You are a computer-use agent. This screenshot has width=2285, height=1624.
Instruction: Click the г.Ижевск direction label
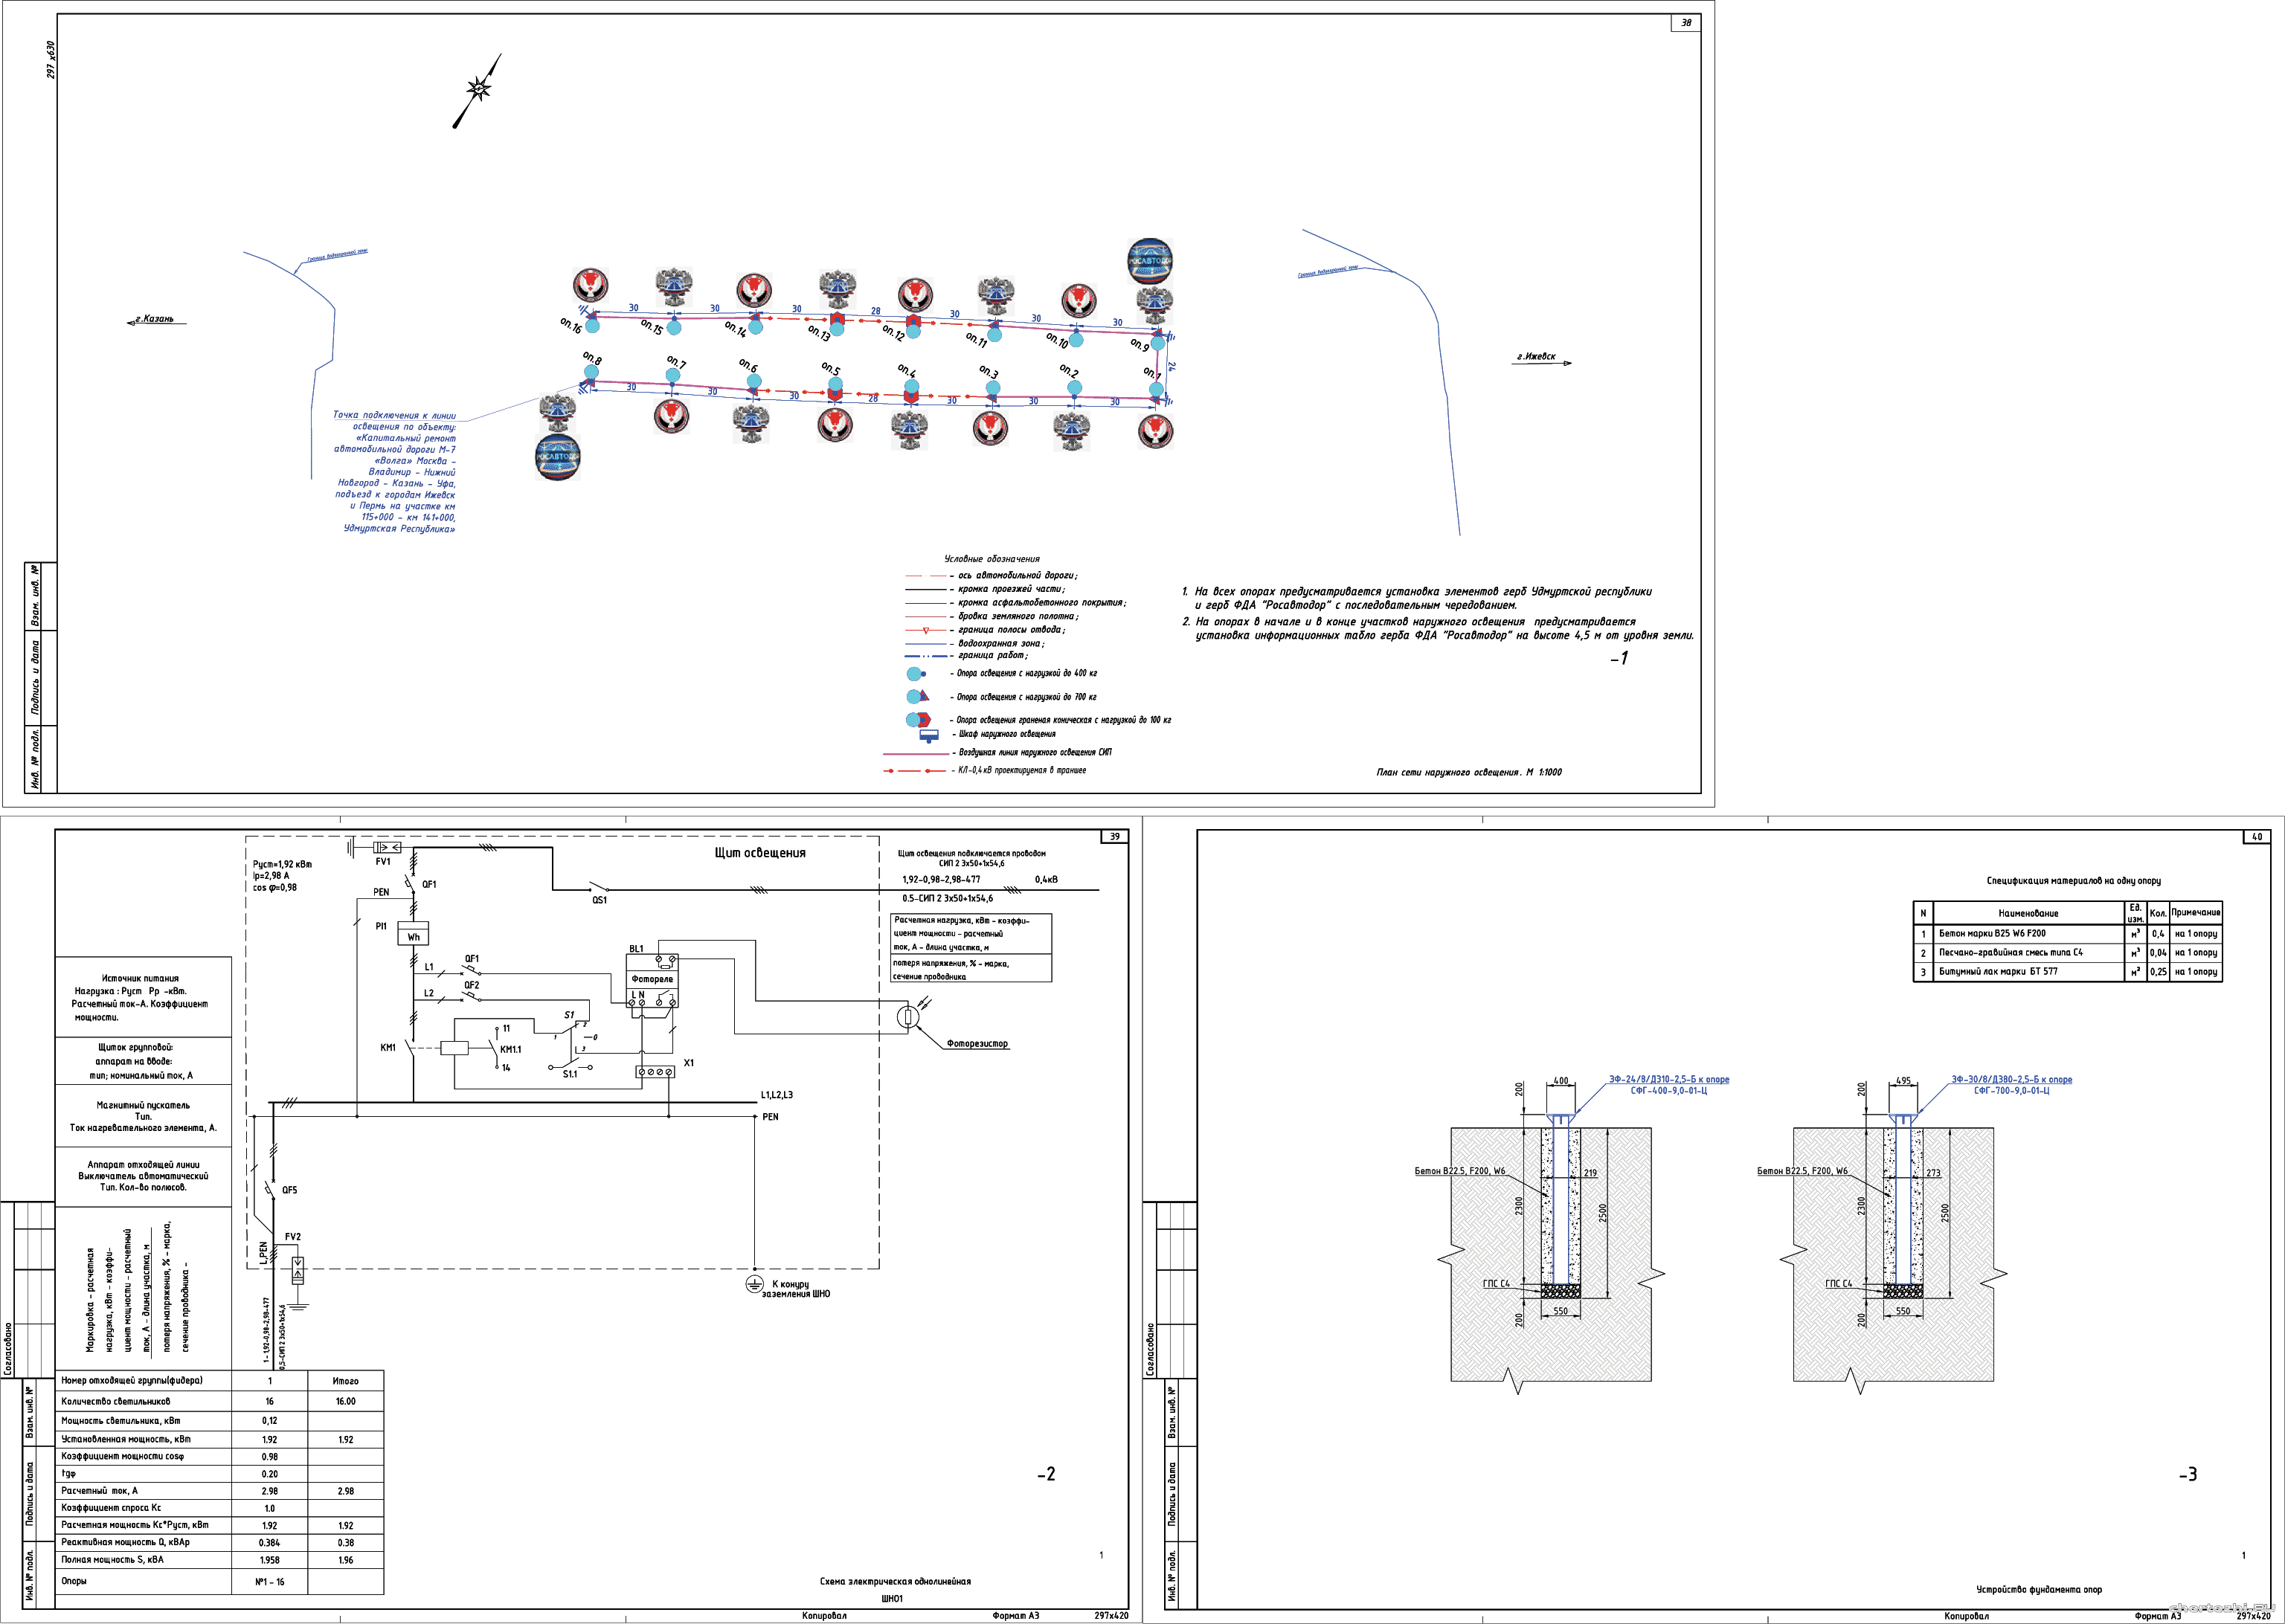[x=1537, y=357]
